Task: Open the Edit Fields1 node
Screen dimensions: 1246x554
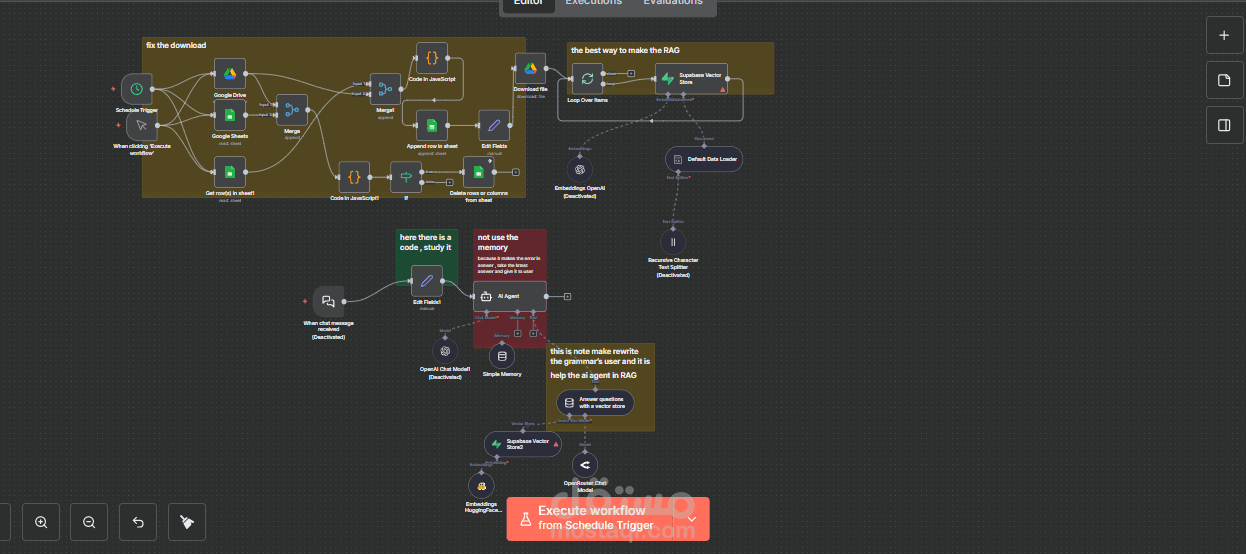Action: pyautogui.click(x=427, y=281)
